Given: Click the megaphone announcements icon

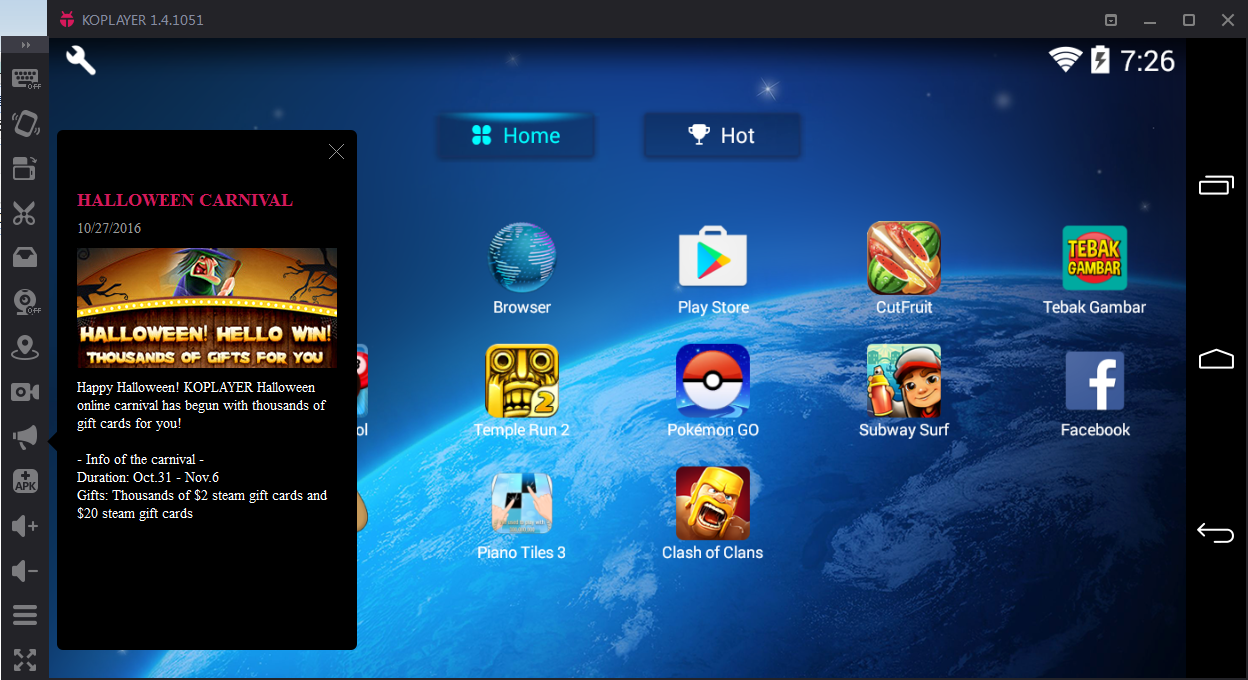Looking at the screenshot, I should [x=25, y=437].
